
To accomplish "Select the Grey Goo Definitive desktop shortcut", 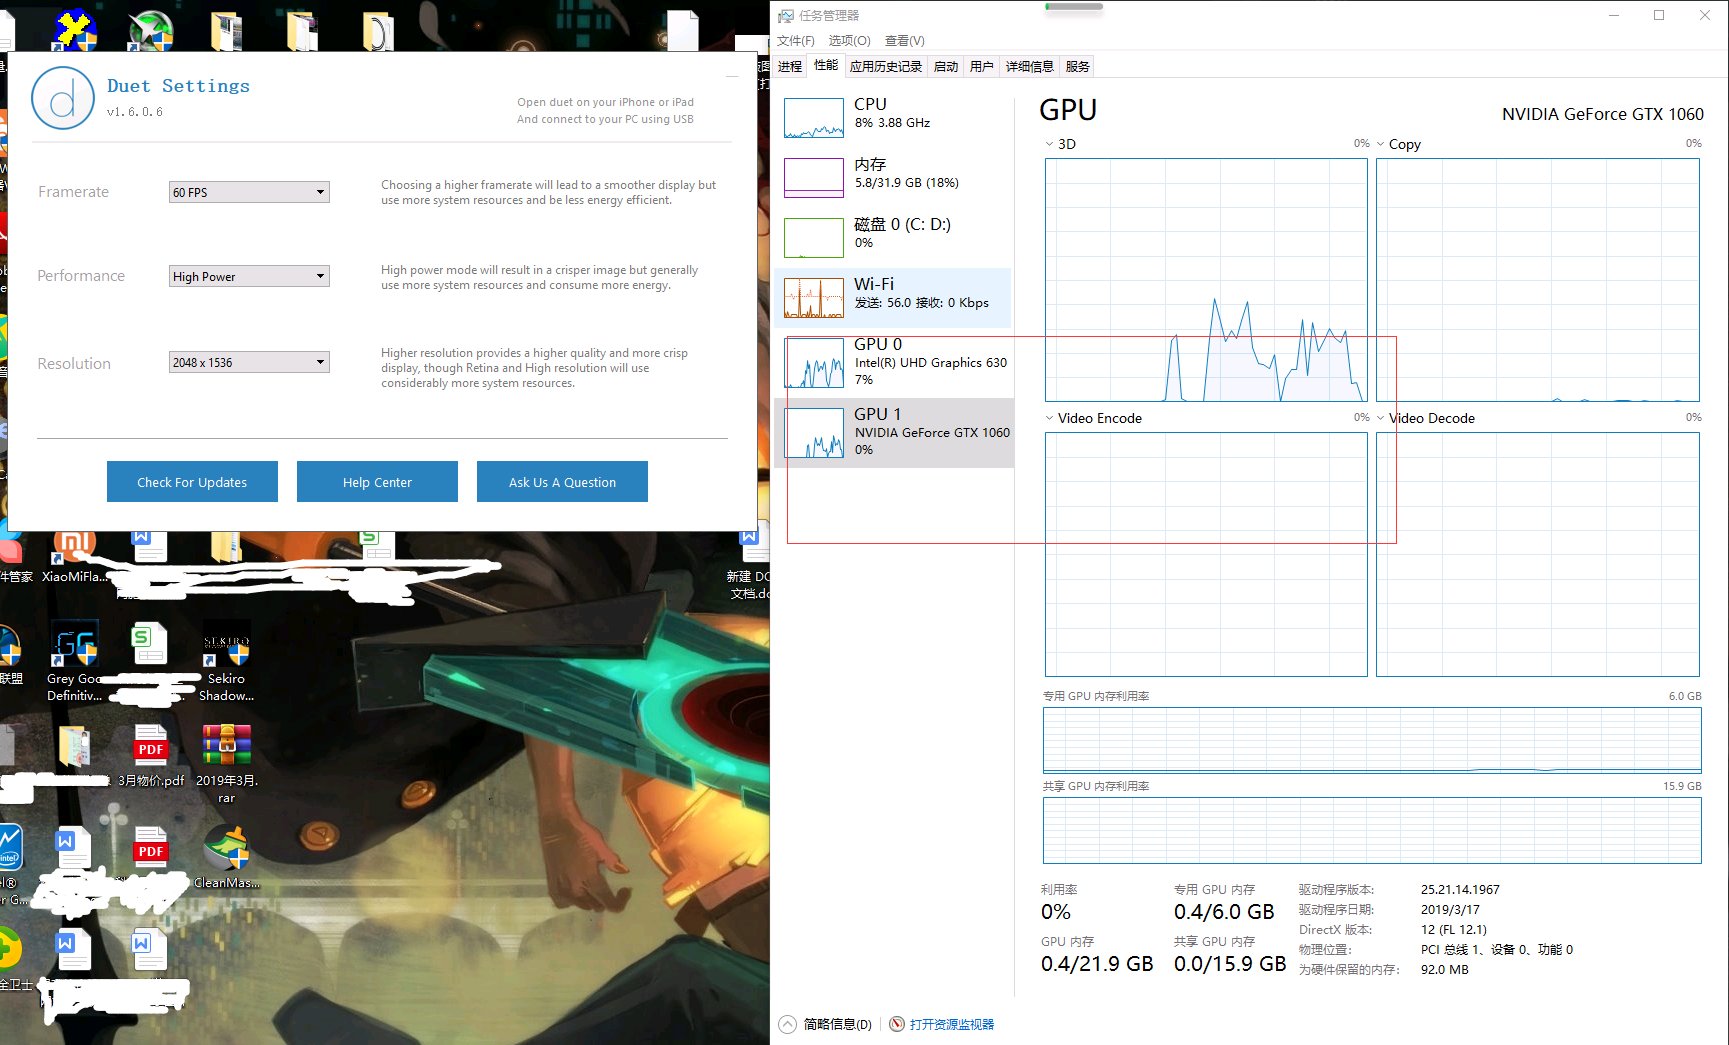I will [74, 661].
